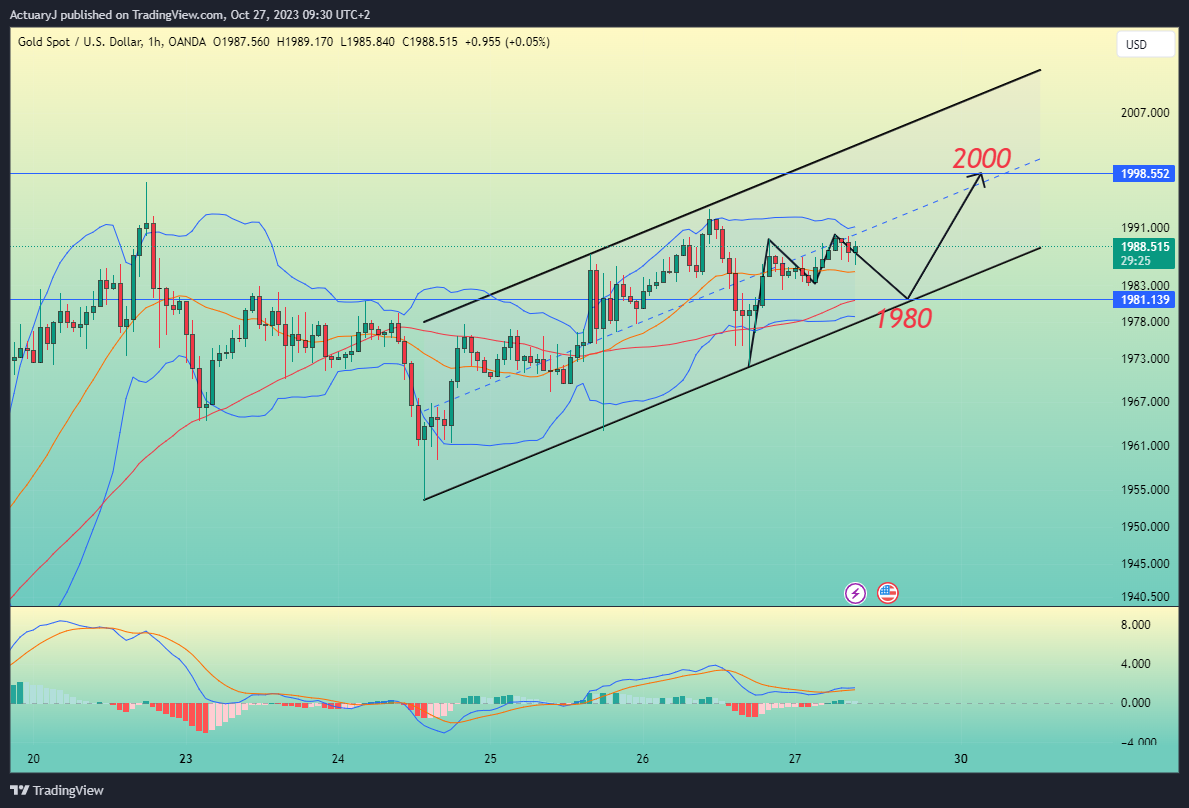
Task: Click the 0.000 MACD axis value
Action: click(1135, 703)
